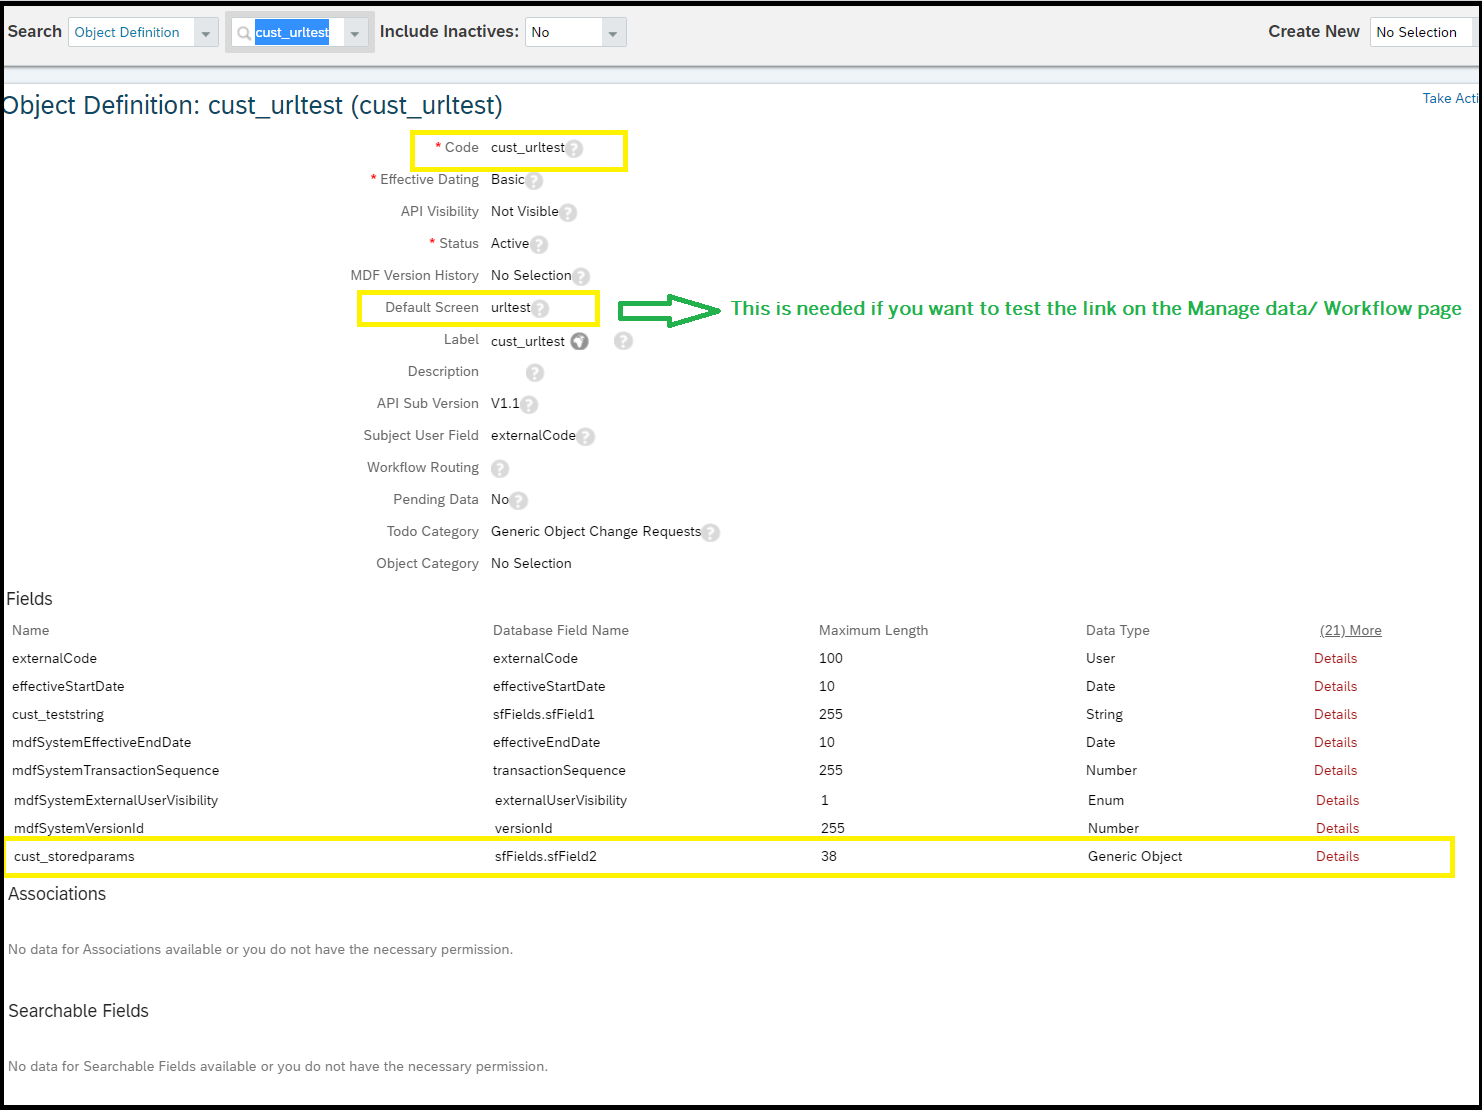This screenshot has height=1110, width=1482.
Task: Click the API Visibility value Not Visible
Action: pos(524,211)
